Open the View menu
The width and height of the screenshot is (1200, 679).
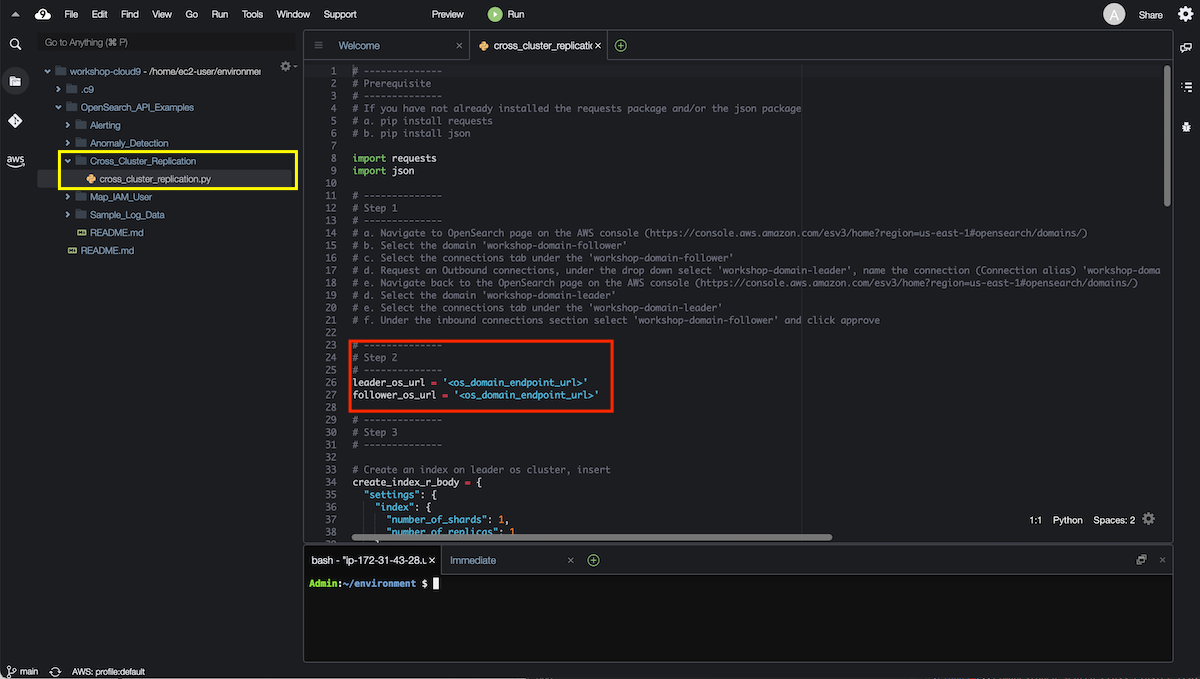[162, 15]
